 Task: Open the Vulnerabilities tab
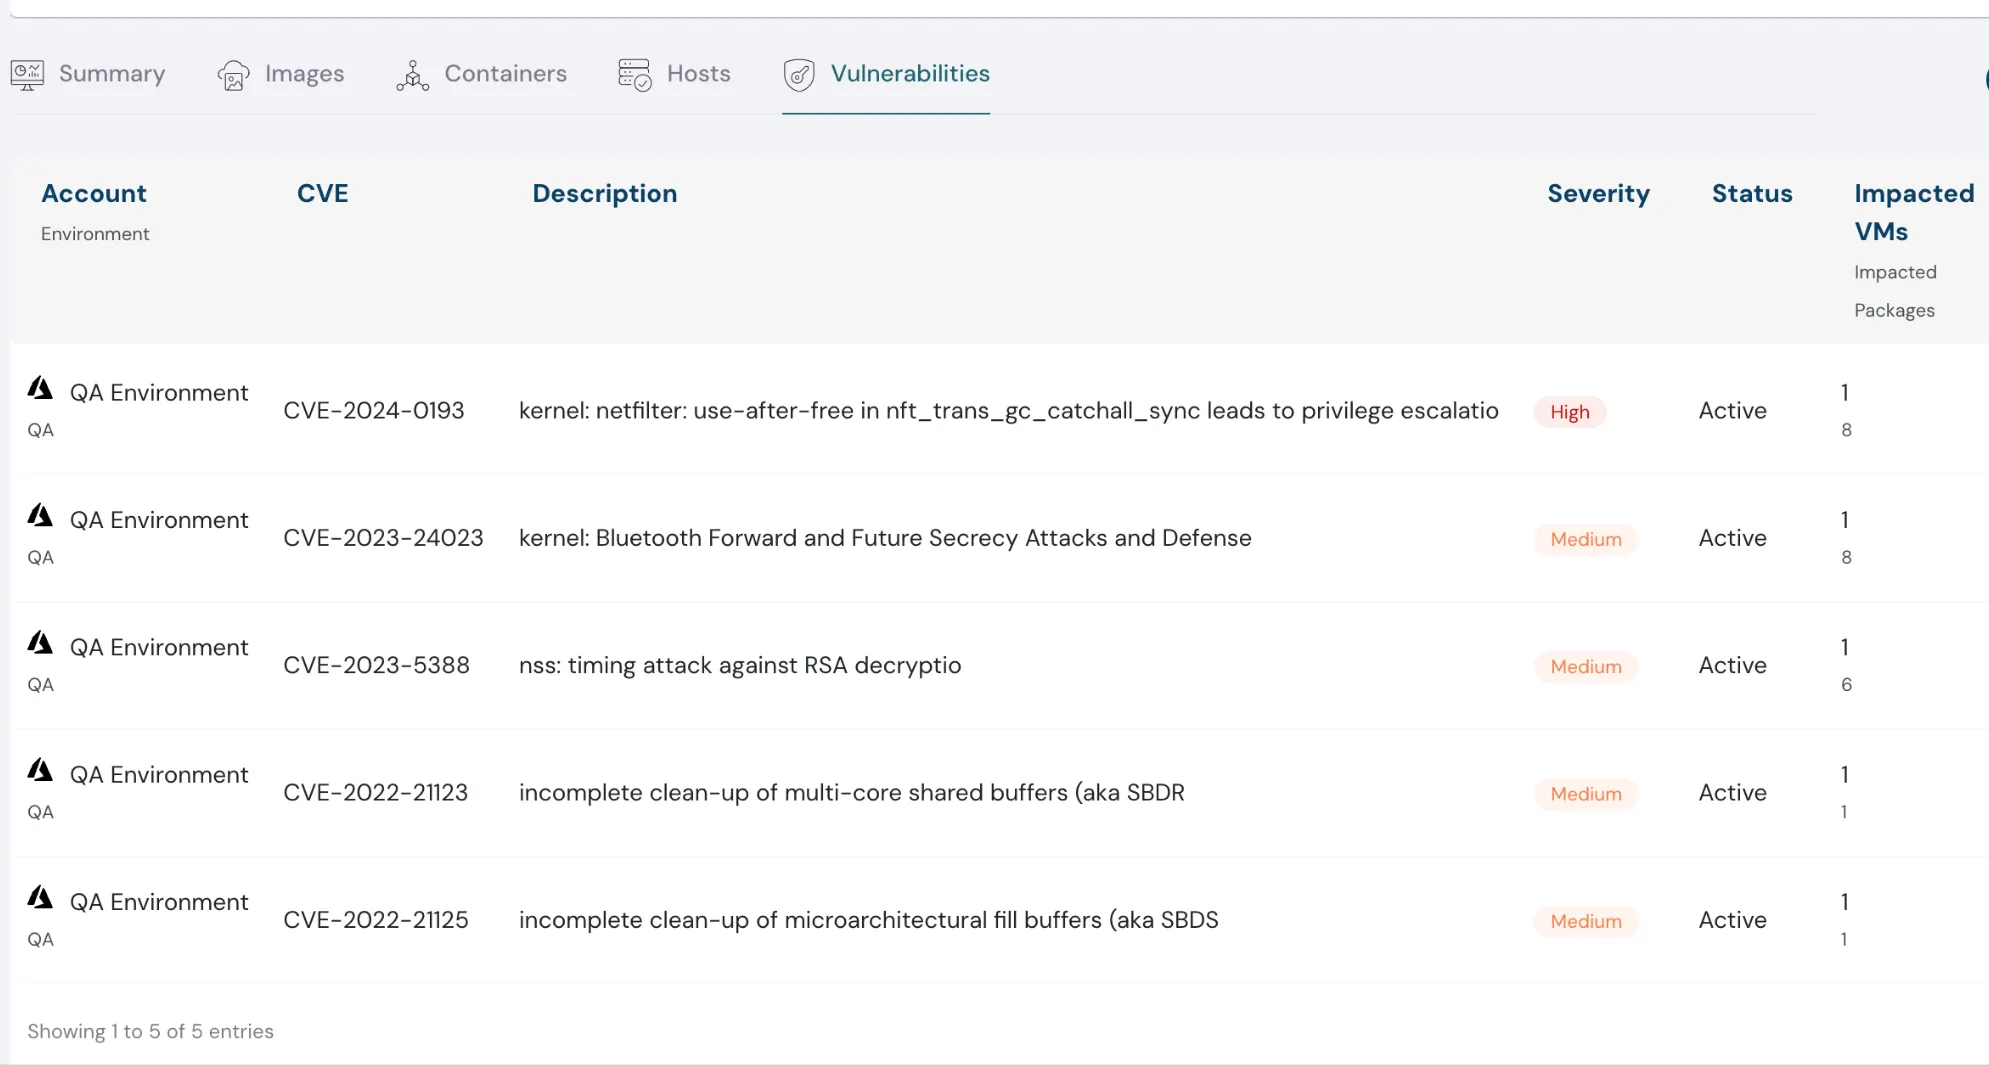(x=911, y=73)
